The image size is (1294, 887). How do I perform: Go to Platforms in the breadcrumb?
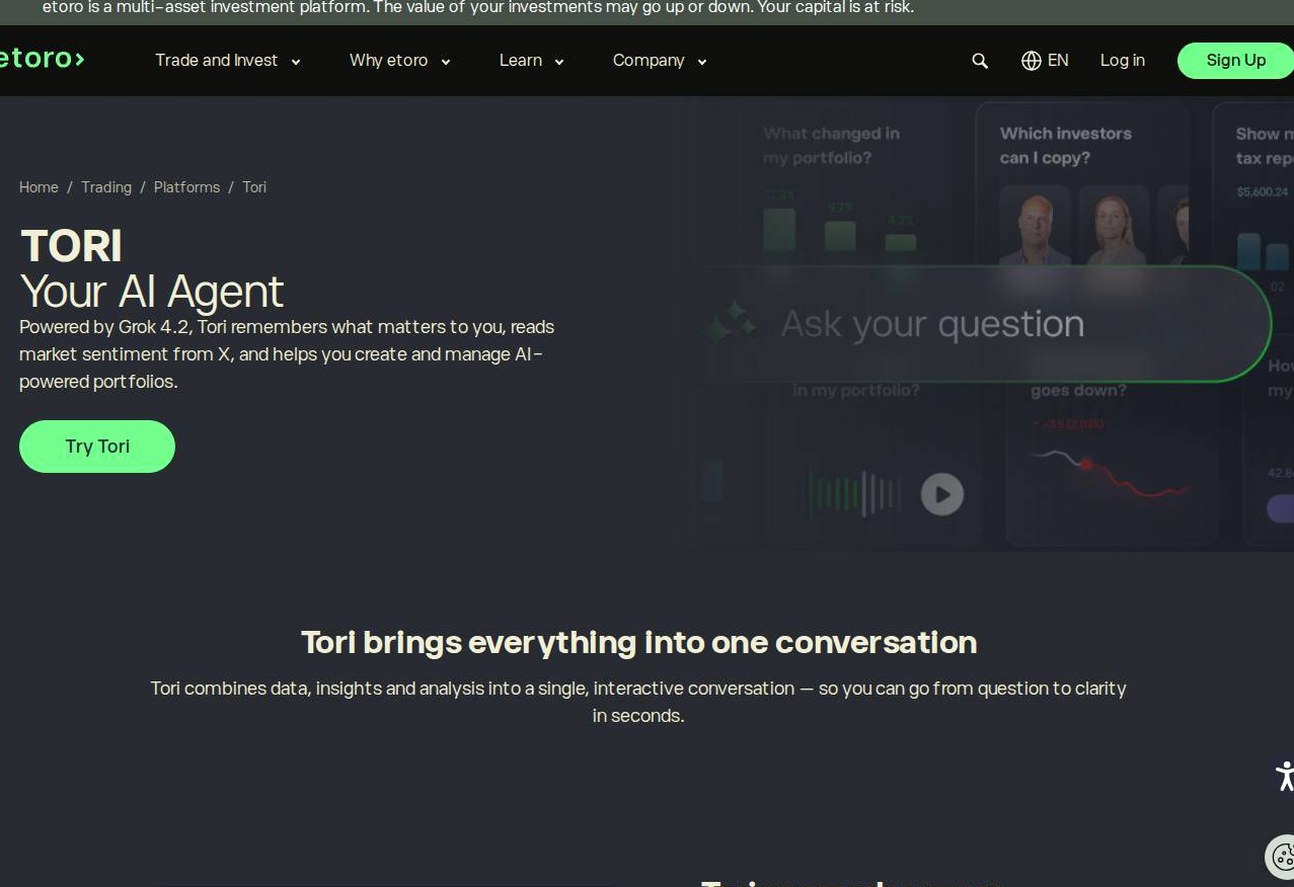187,187
